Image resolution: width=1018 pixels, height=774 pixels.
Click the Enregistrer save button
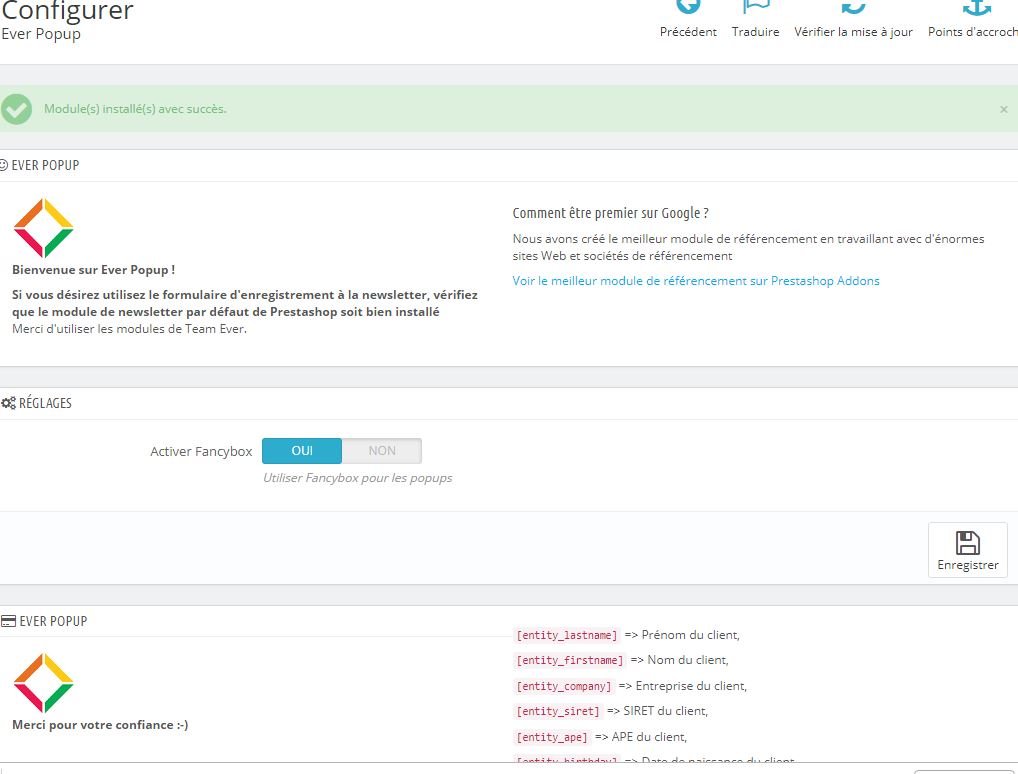(967, 550)
